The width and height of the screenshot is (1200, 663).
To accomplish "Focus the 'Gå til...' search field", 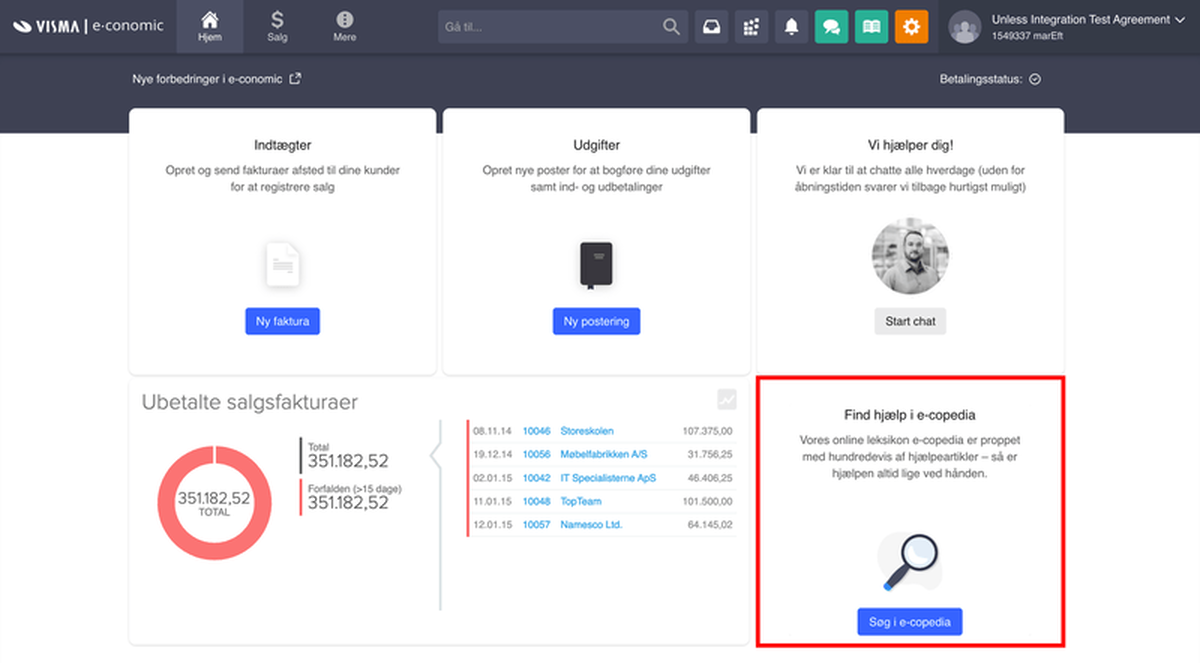I will (x=563, y=27).
